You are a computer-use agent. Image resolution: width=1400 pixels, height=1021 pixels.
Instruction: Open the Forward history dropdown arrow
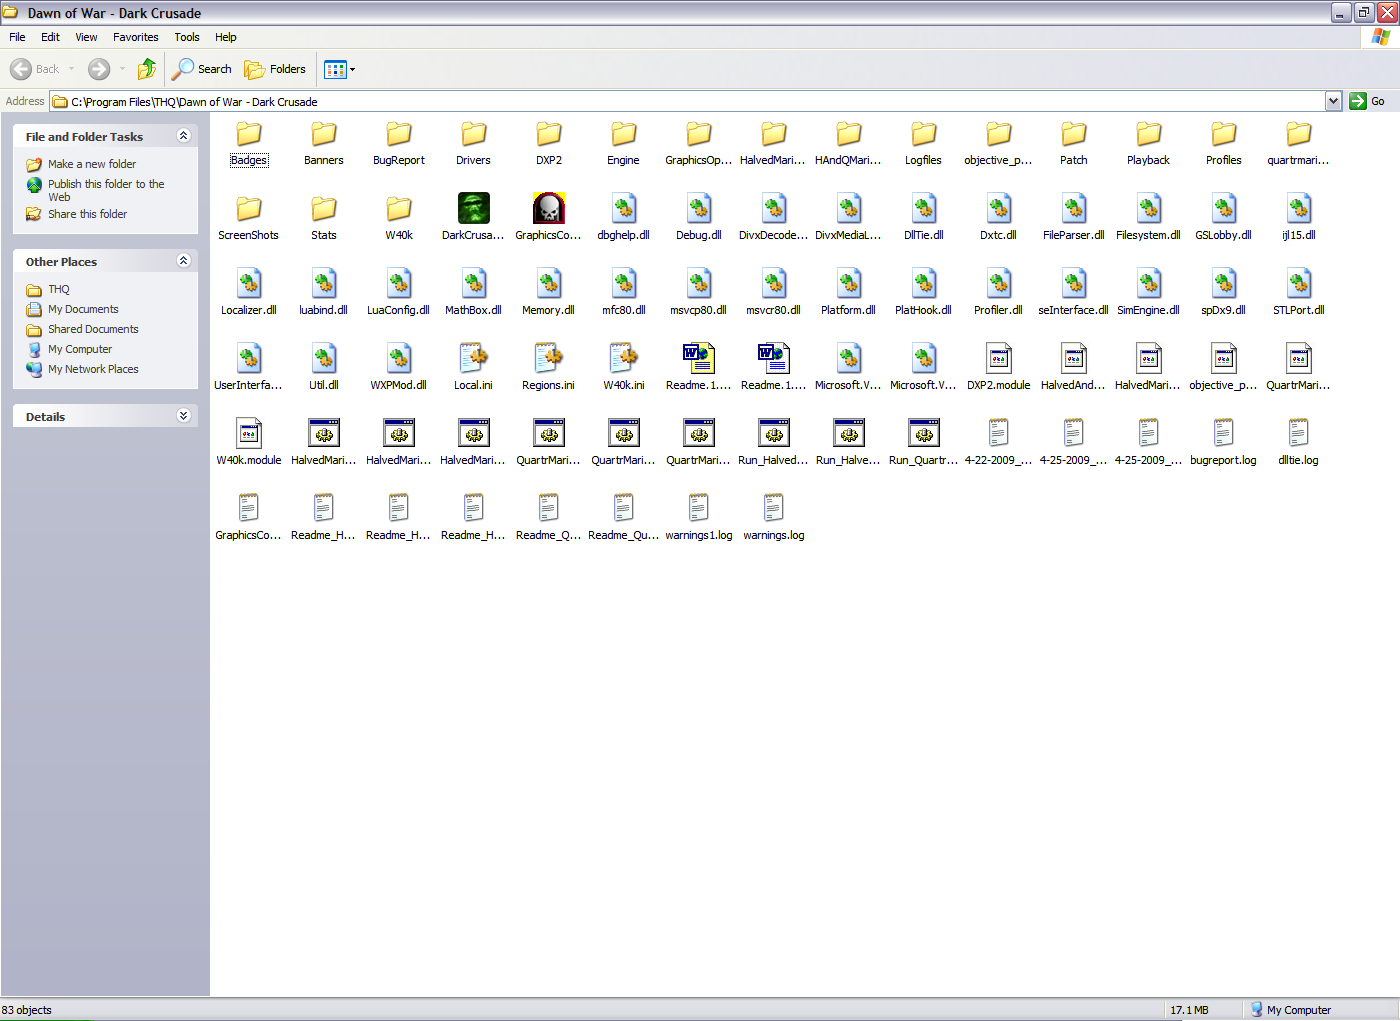pyautogui.click(x=122, y=69)
